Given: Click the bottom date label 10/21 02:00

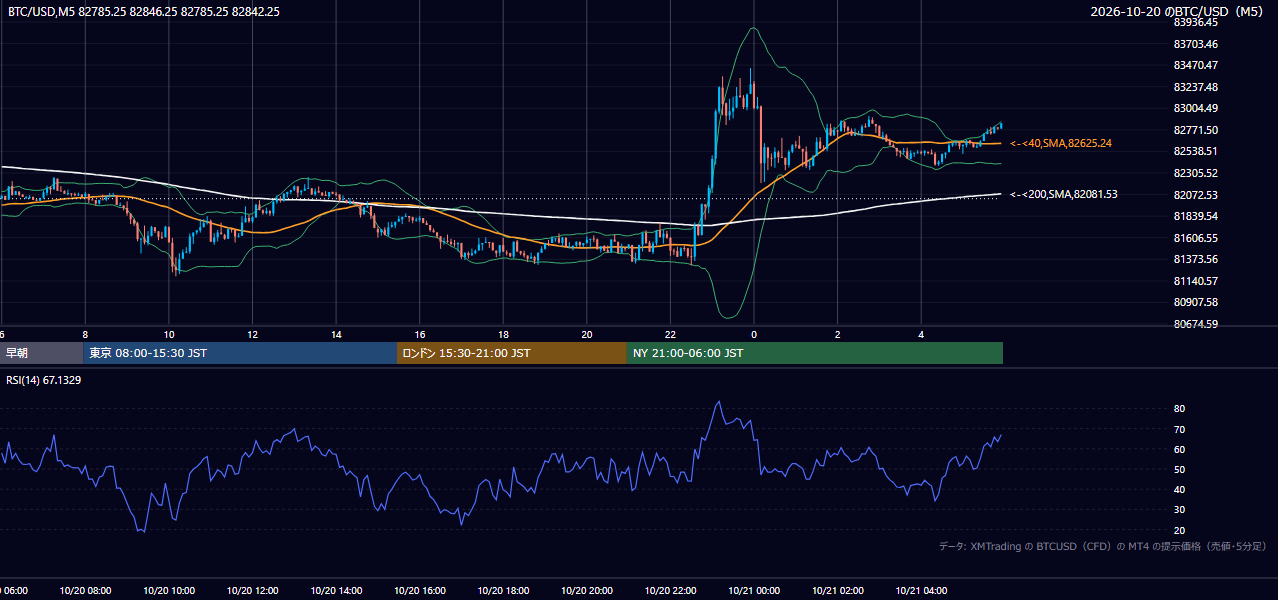Looking at the screenshot, I should [838, 591].
